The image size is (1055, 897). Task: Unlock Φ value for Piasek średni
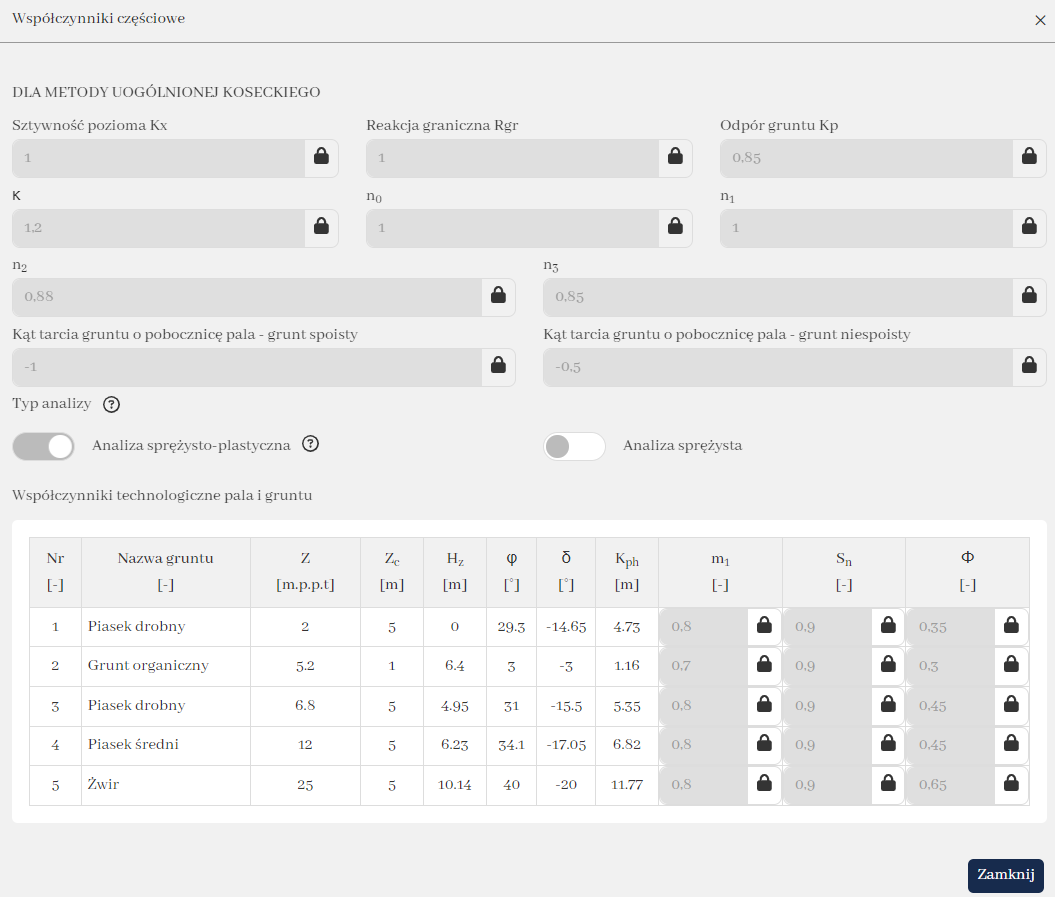1011,745
